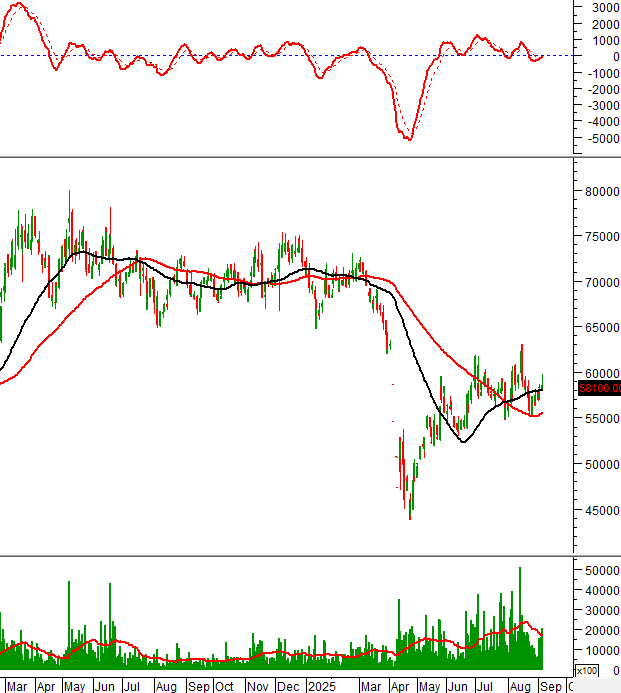This screenshot has height=693, width=621.
Task: Click the Dec label on the time axis
Action: [x=290, y=687]
